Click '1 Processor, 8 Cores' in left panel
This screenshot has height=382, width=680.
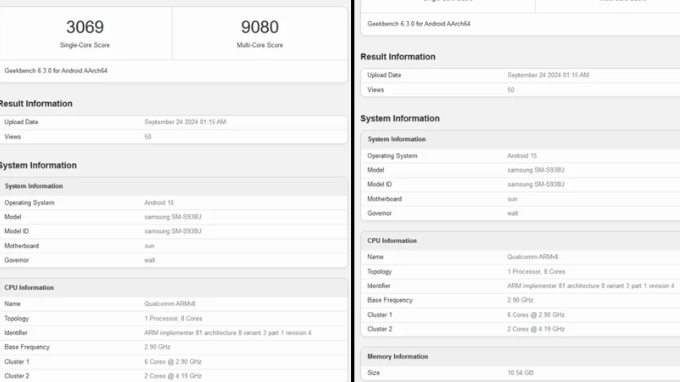173,318
